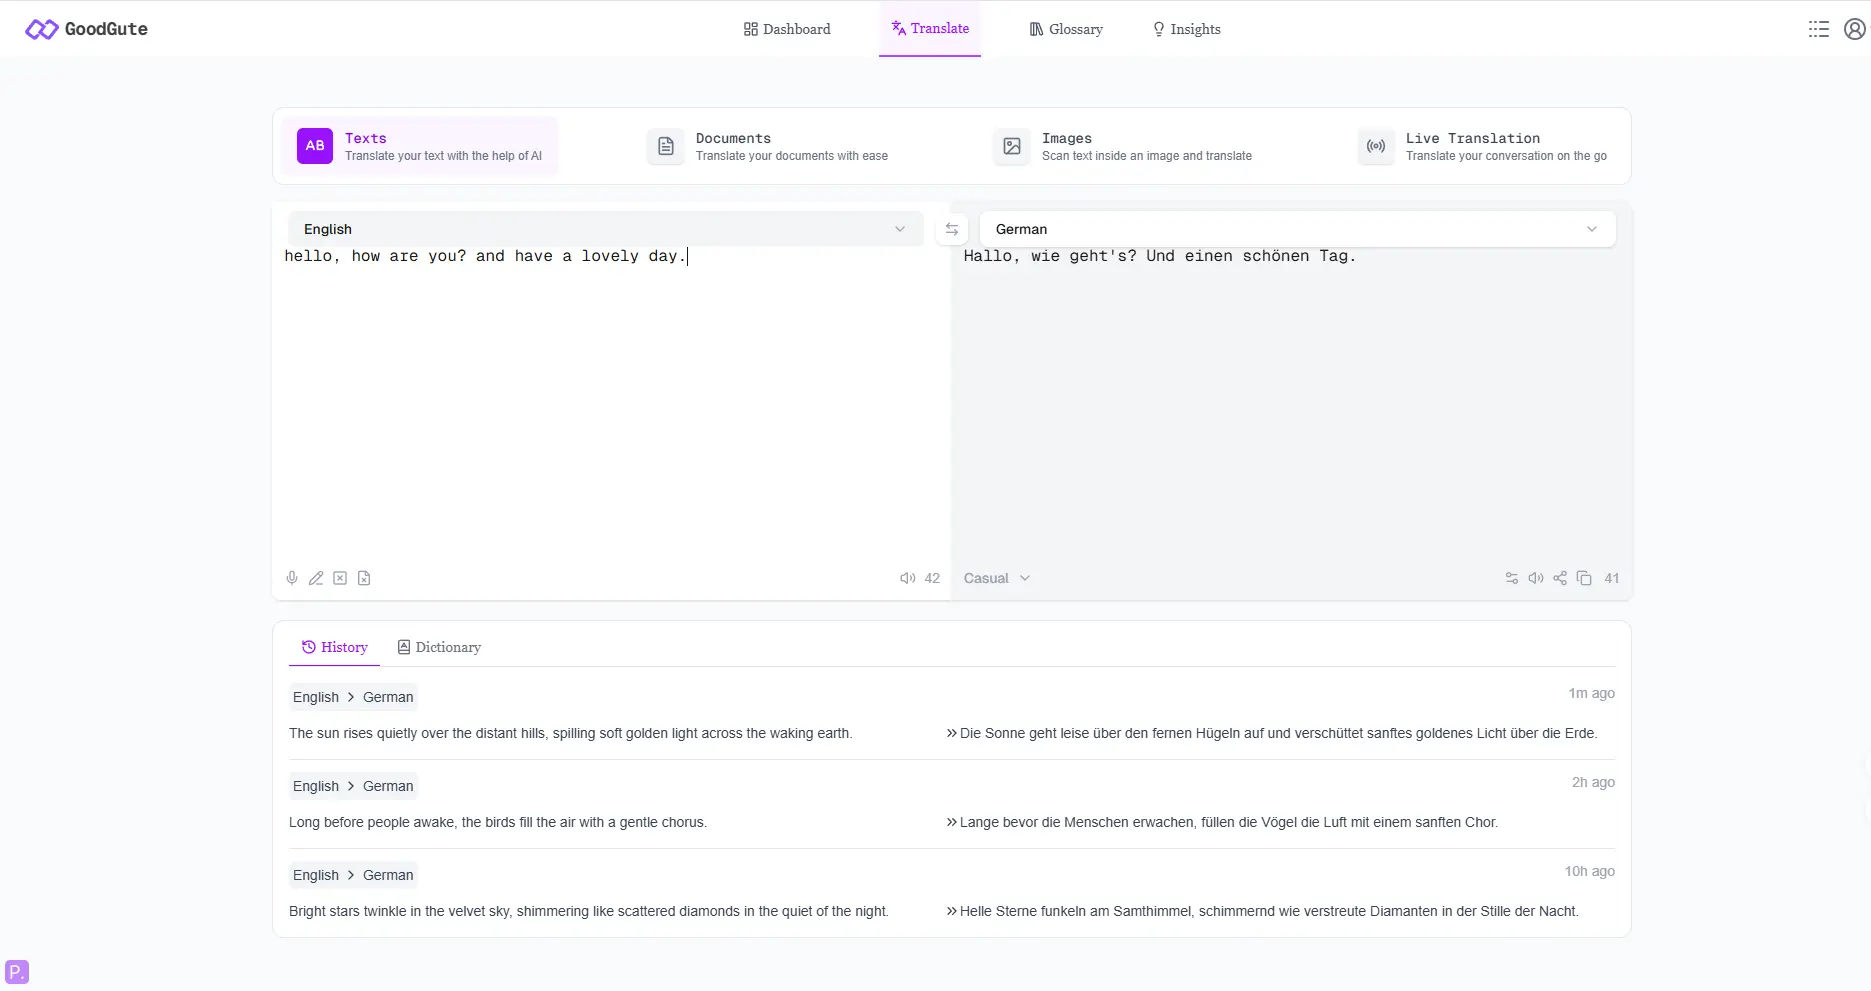Screen dimensions: 1871x991
Task: Copy the translation with copy icon
Action: pos(1584,578)
